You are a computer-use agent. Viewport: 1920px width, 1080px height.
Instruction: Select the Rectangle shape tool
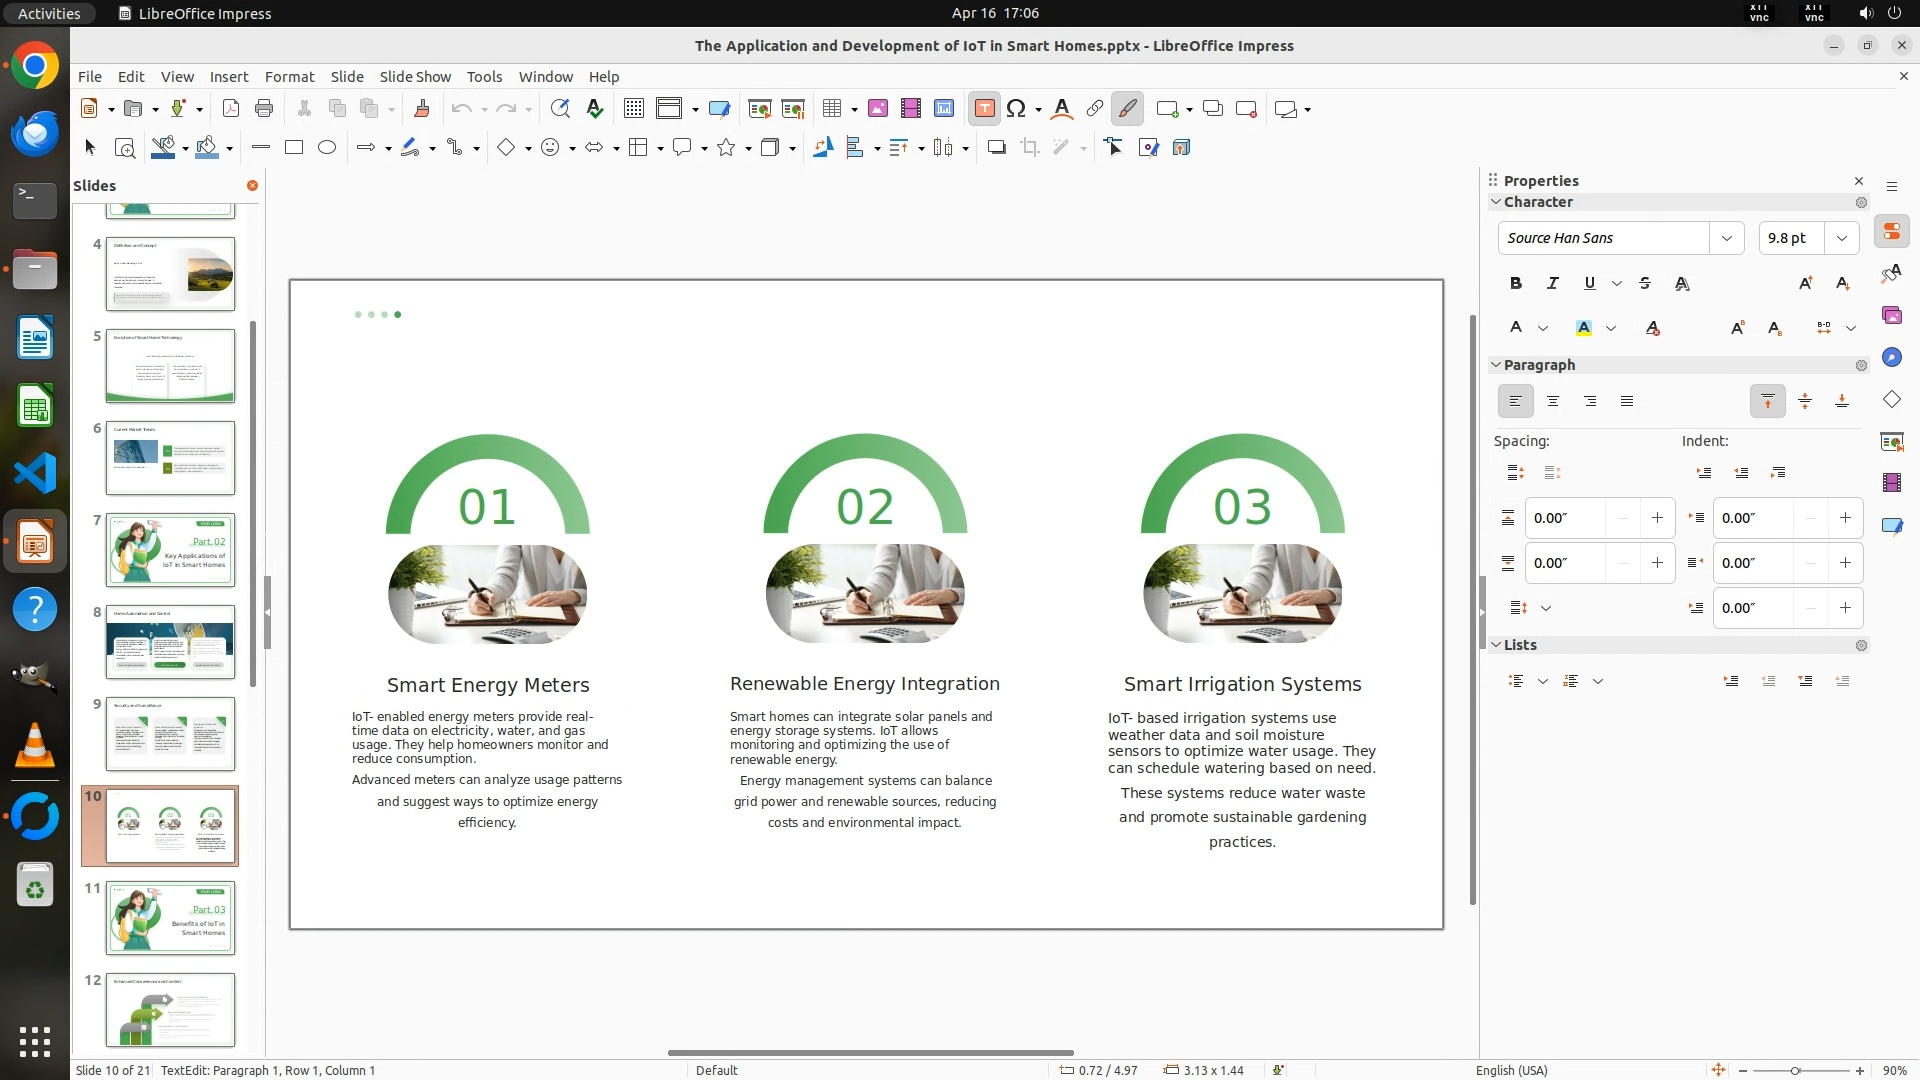tap(294, 148)
